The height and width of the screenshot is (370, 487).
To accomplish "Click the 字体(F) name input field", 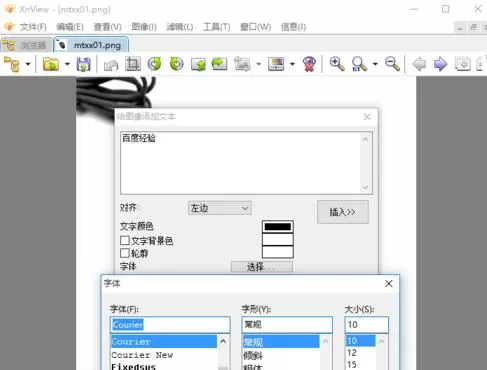I will click(170, 325).
